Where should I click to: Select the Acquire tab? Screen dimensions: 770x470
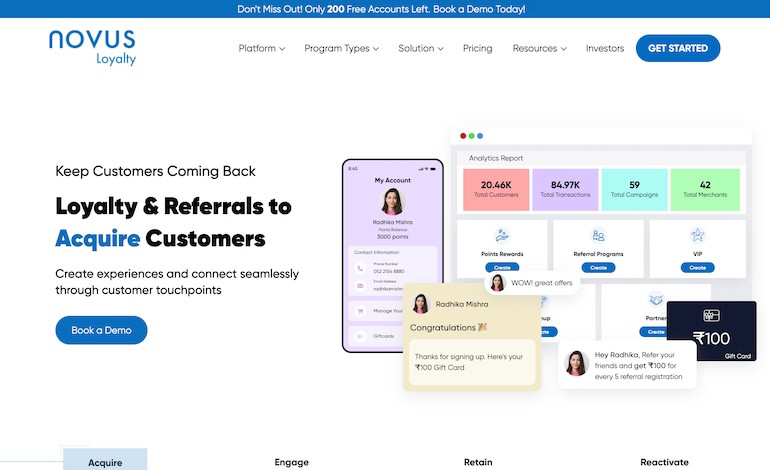[105, 461]
